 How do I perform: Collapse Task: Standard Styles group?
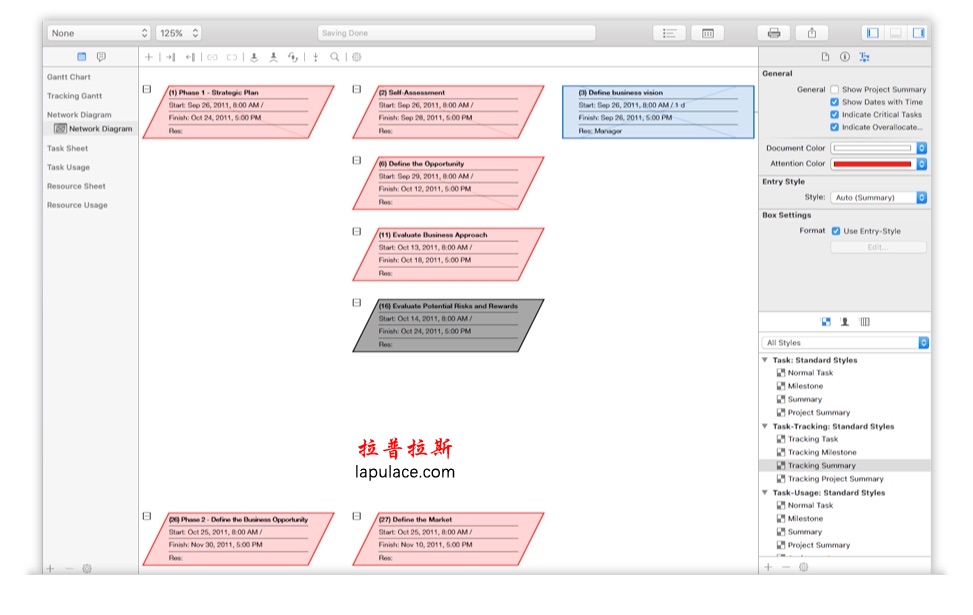point(765,360)
